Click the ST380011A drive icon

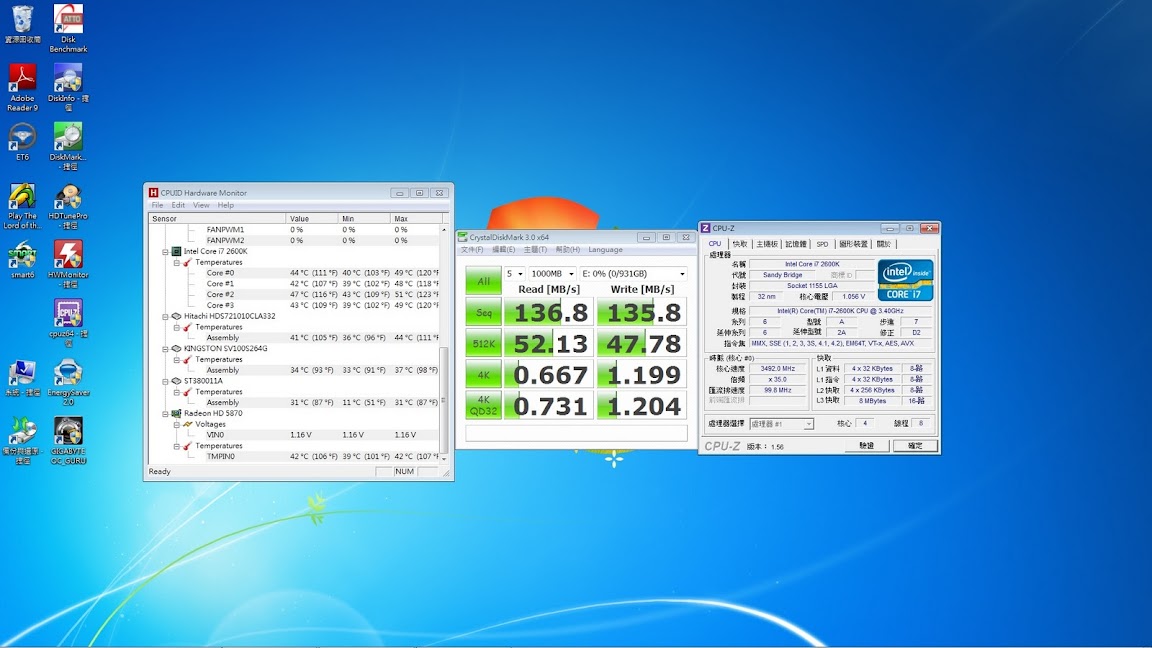pyautogui.click(x=176, y=381)
